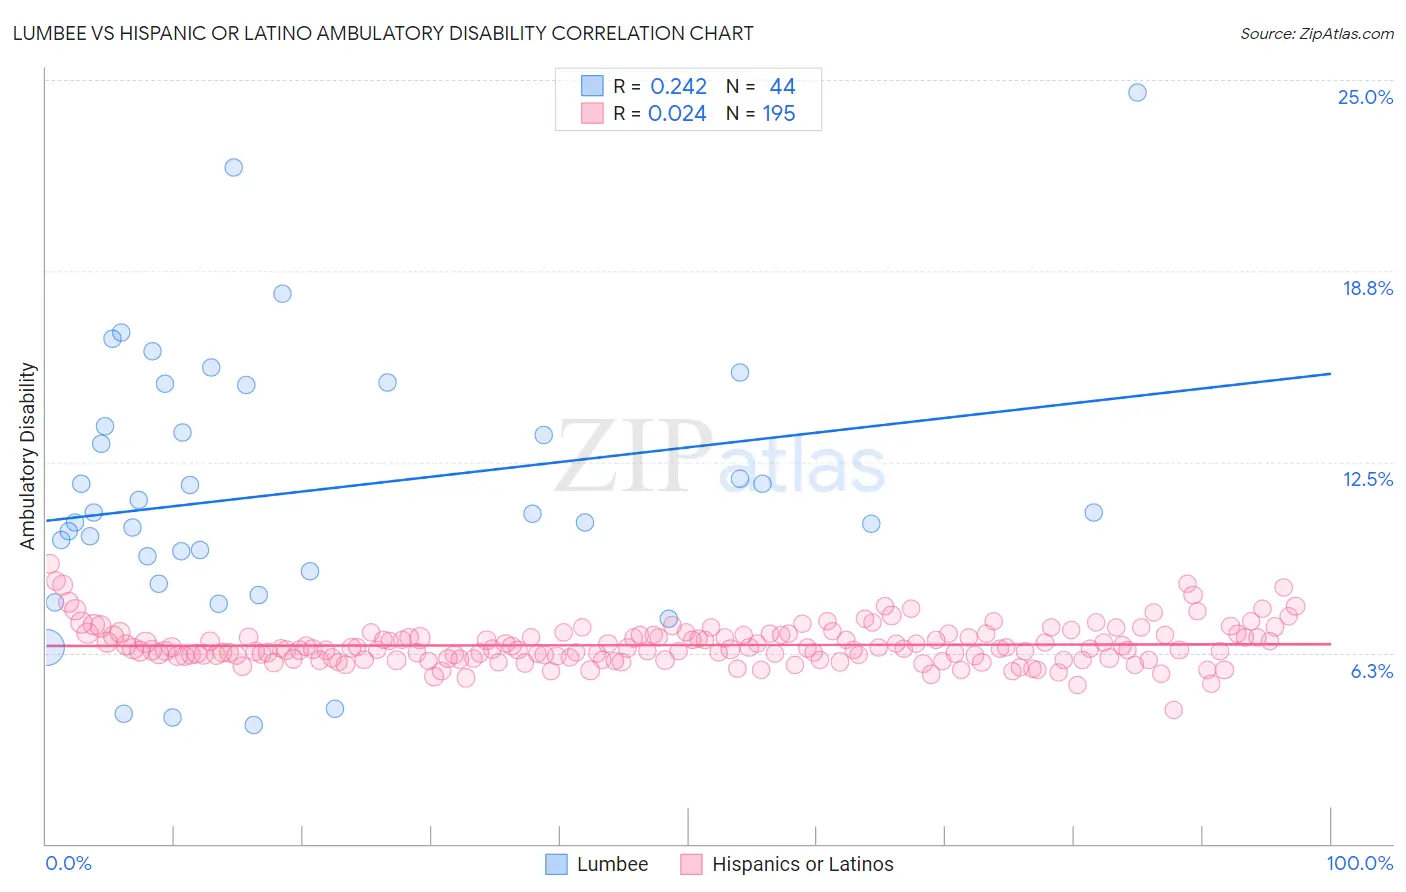Click the 25.0% y-axis label
The height and width of the screenshot is (892, 1406).
pos(1365,97)
